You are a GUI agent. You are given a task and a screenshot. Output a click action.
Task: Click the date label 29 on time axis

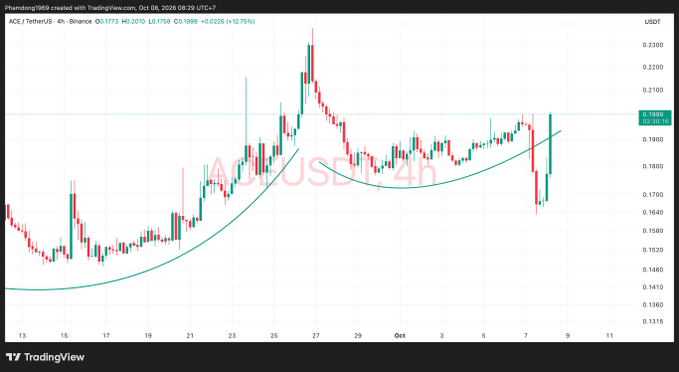(x=358, y=336)
